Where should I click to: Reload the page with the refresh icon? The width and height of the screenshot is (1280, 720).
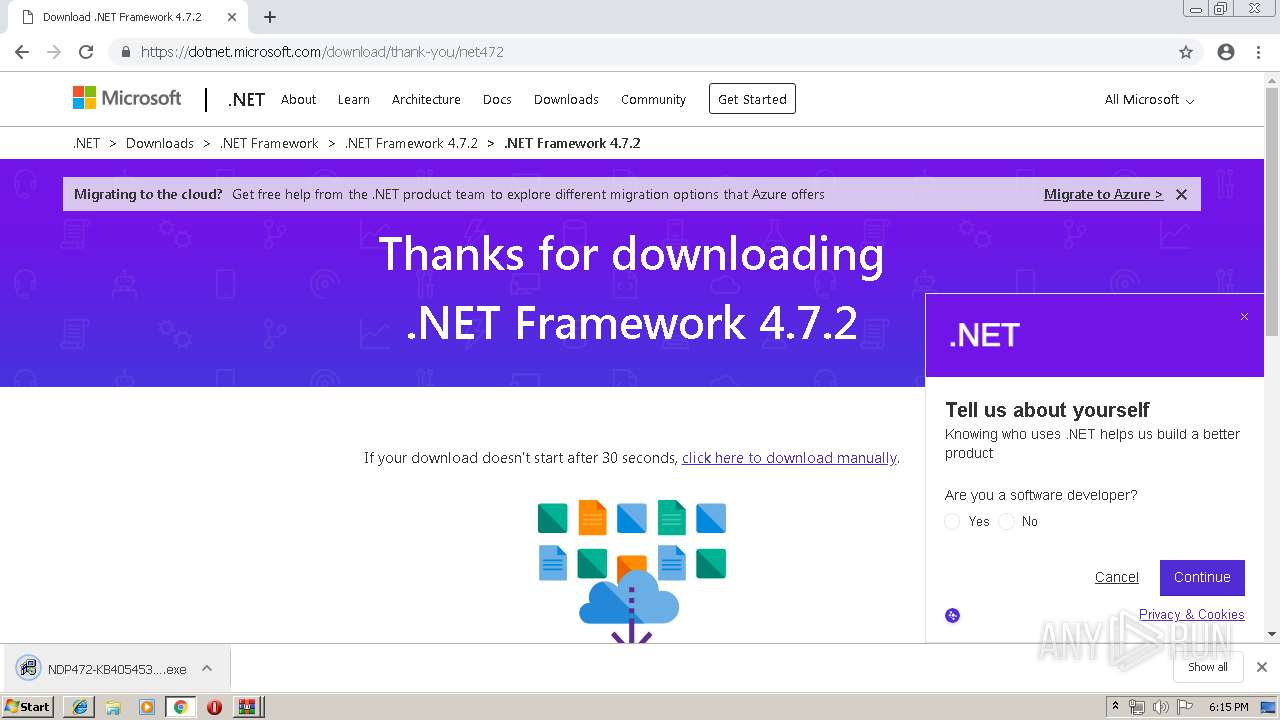pyautogui.click(x=86, y=52)
